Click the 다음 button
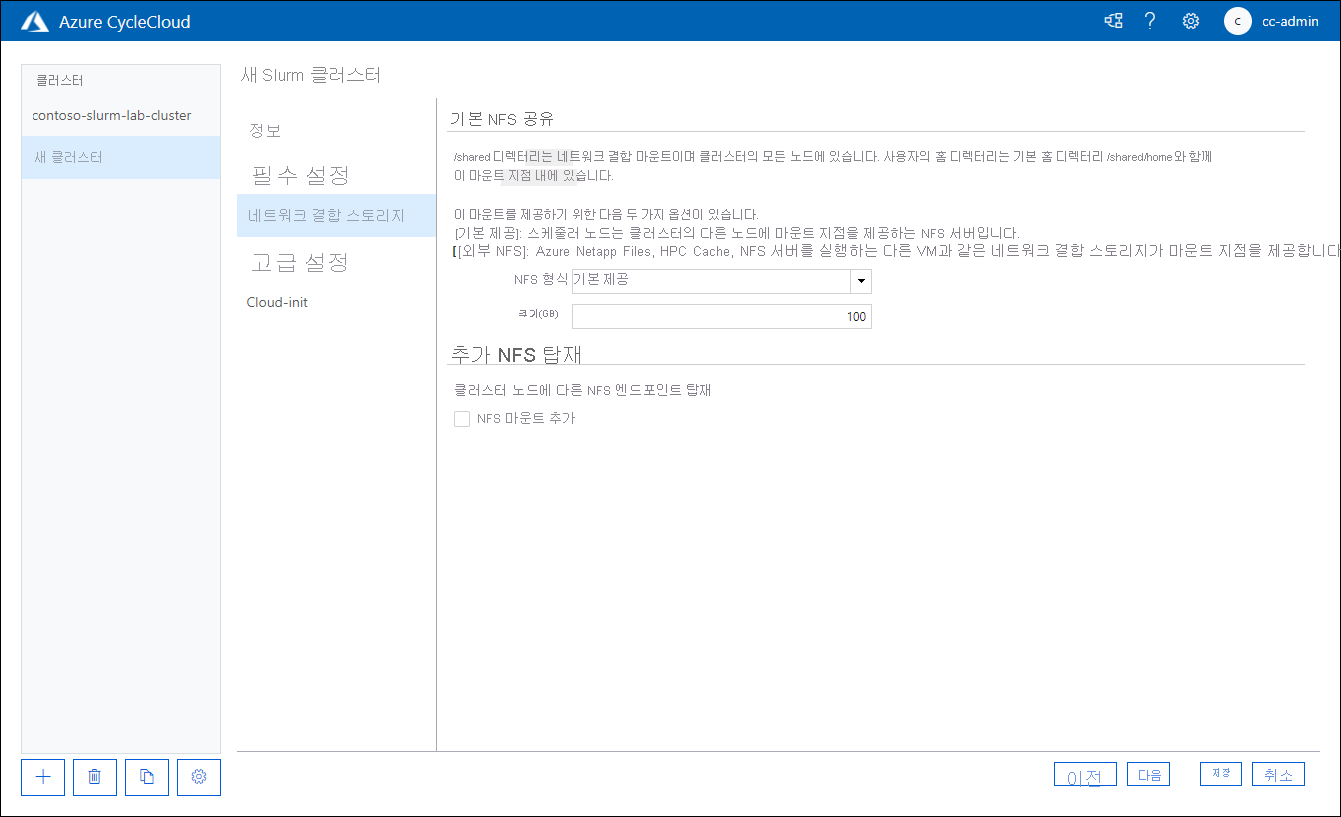This screenshot has width=1341, height=817. tap(1148, 773)
